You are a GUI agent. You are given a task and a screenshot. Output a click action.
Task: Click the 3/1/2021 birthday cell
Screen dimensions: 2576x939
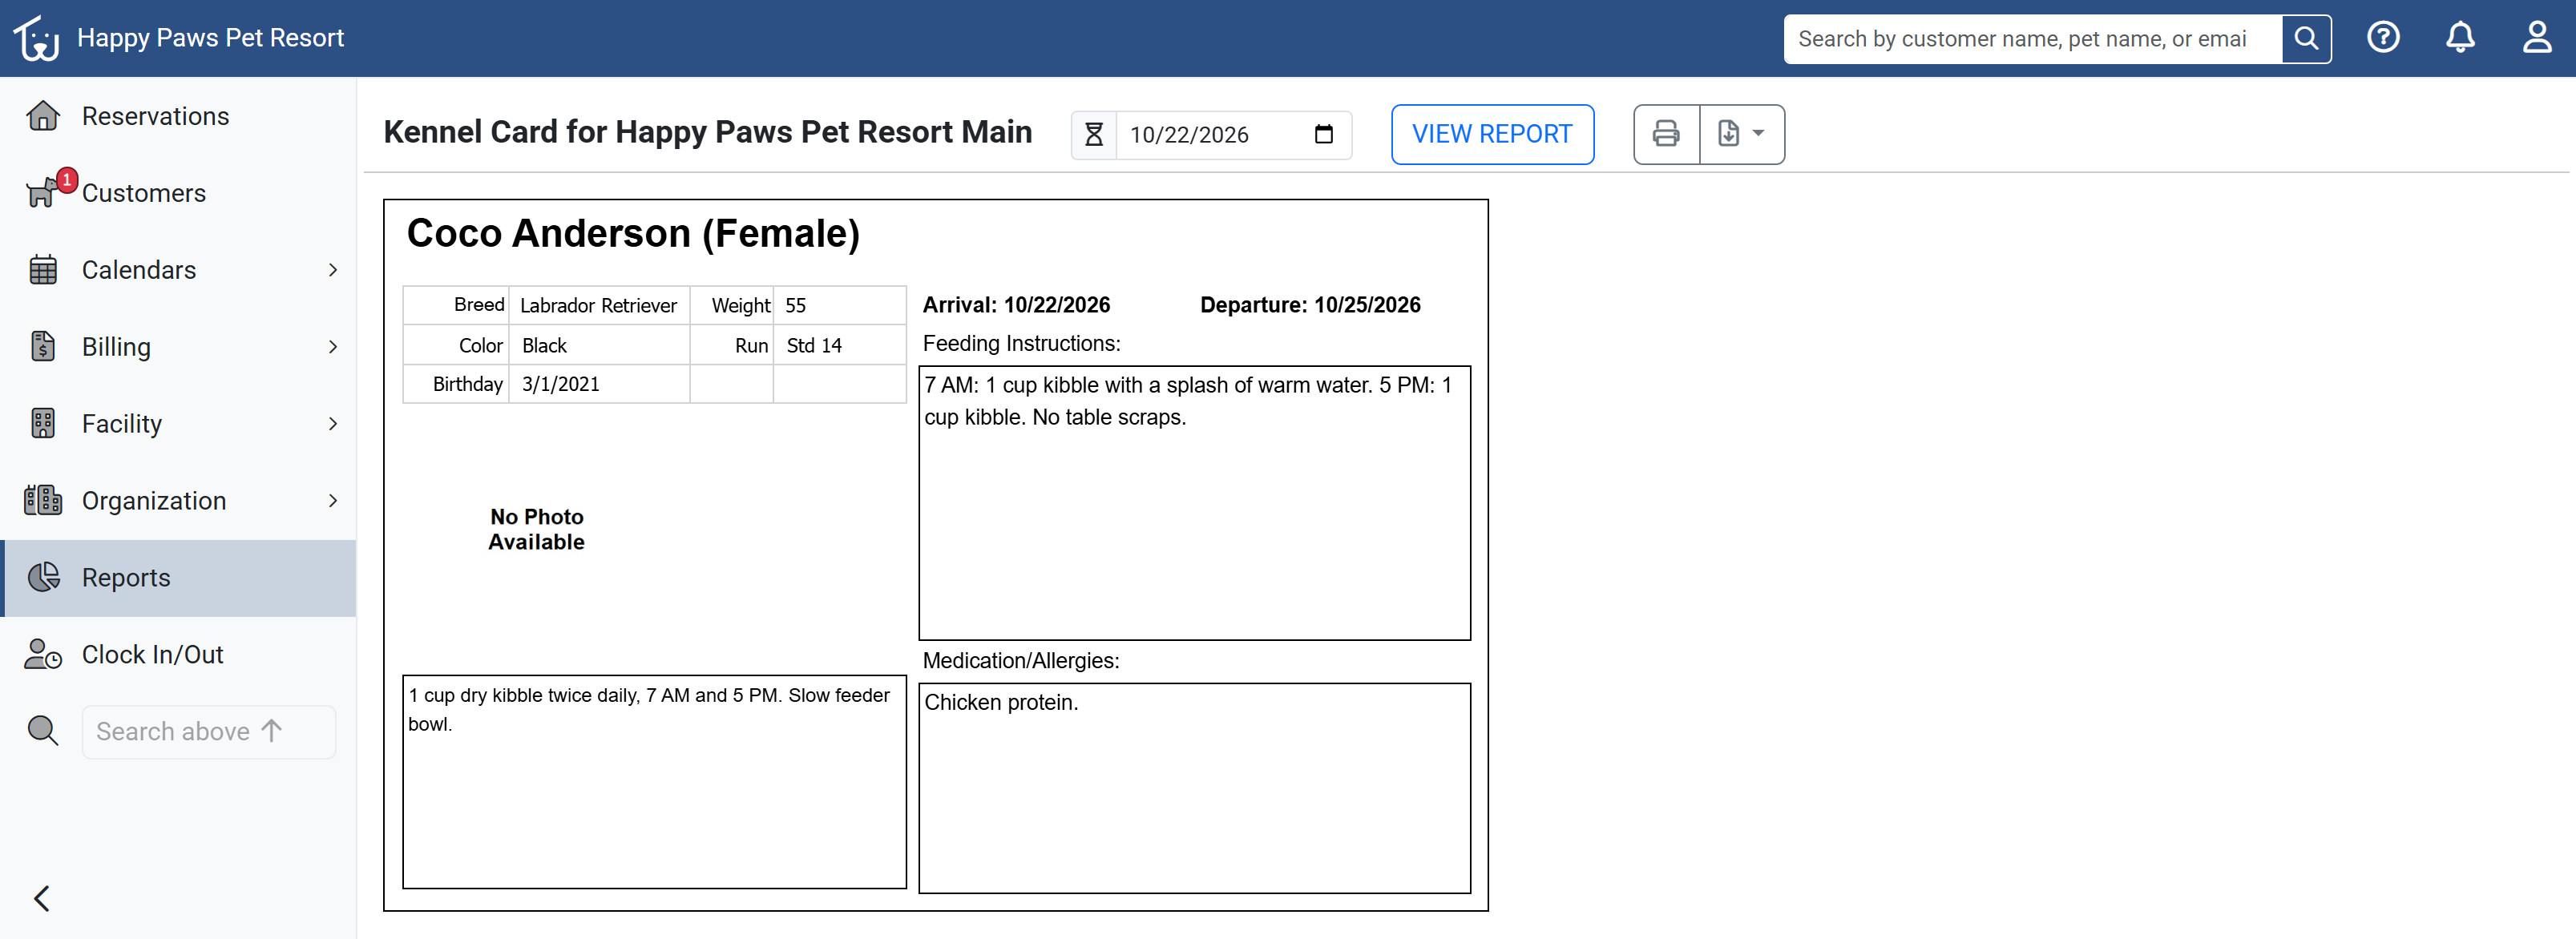pos(599,384)
